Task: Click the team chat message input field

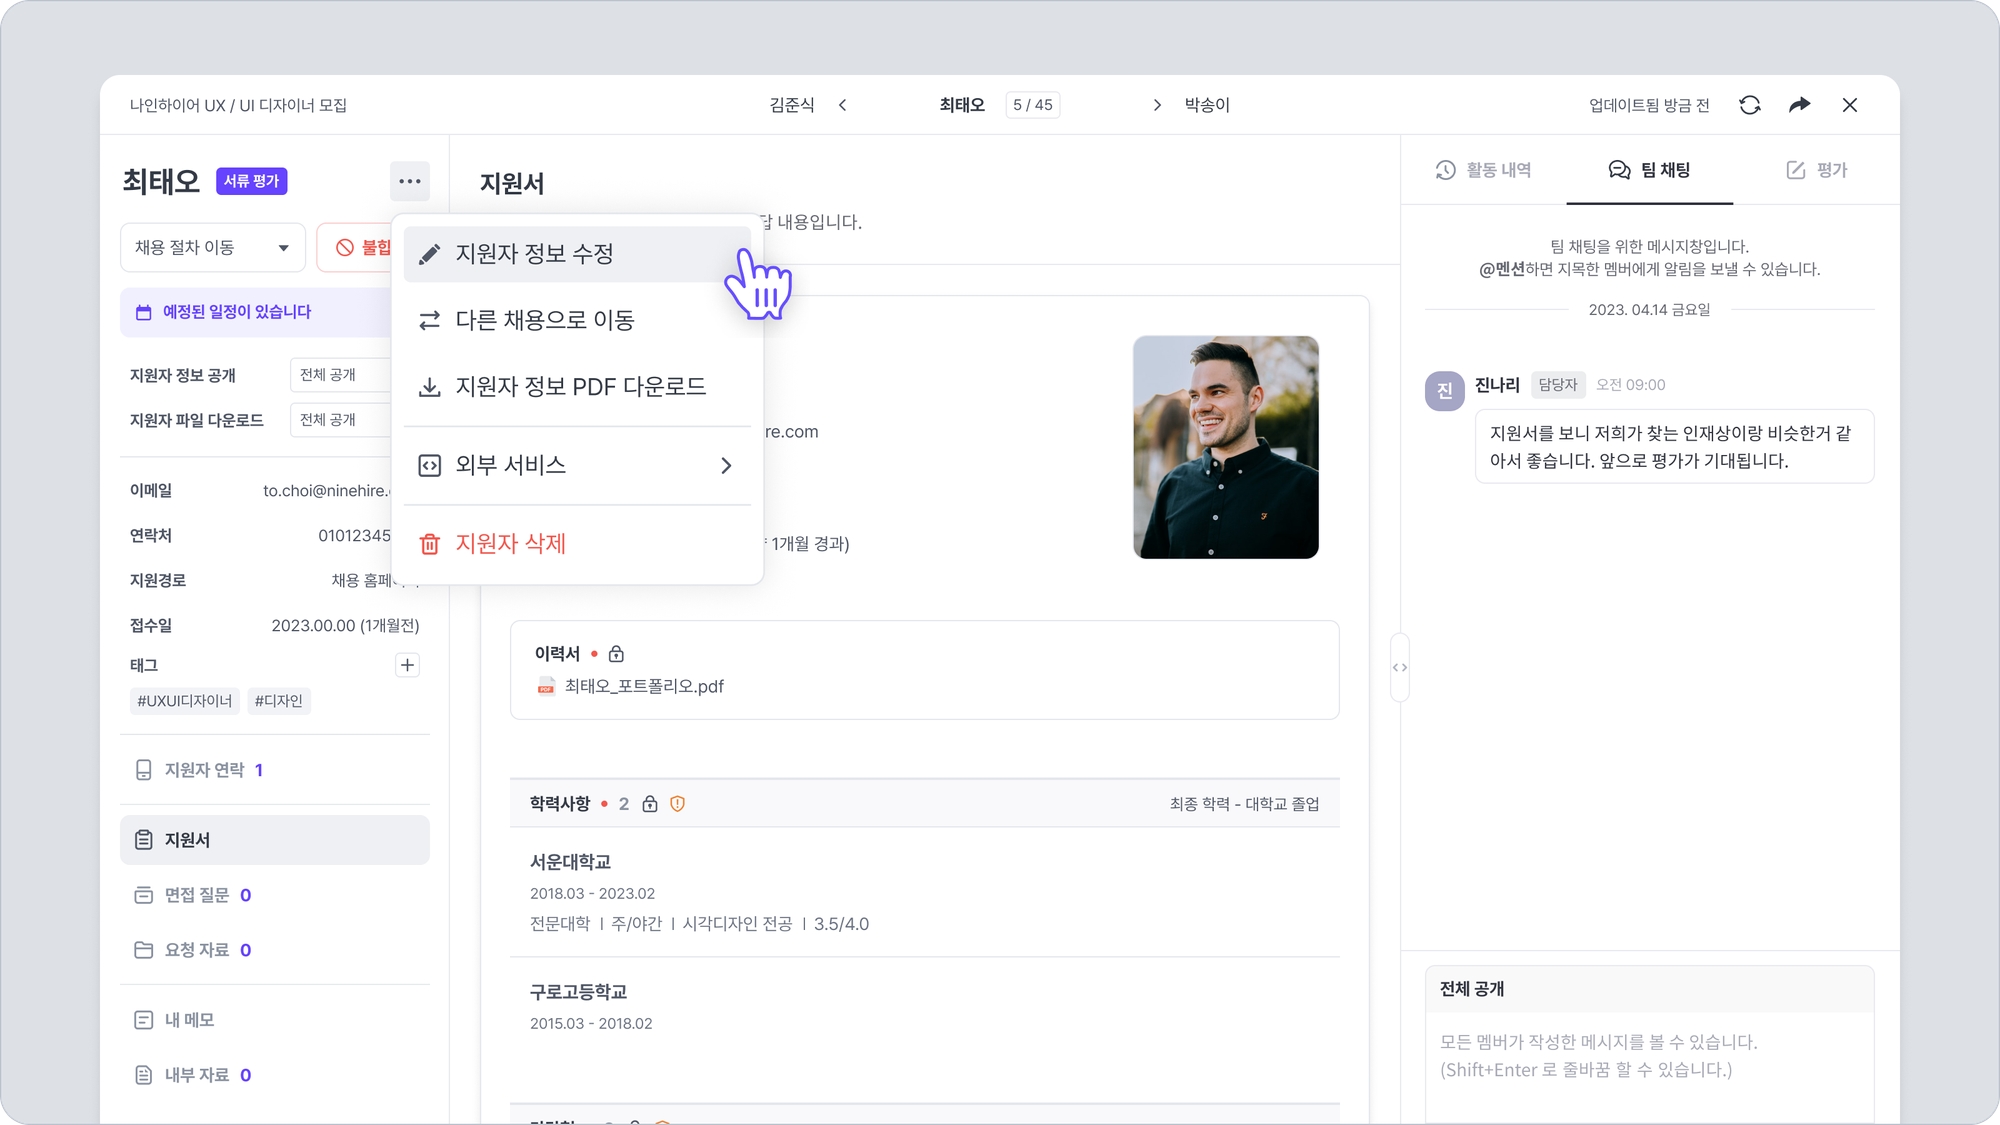Action: pyautogui.click(x=1648, y=1057)
